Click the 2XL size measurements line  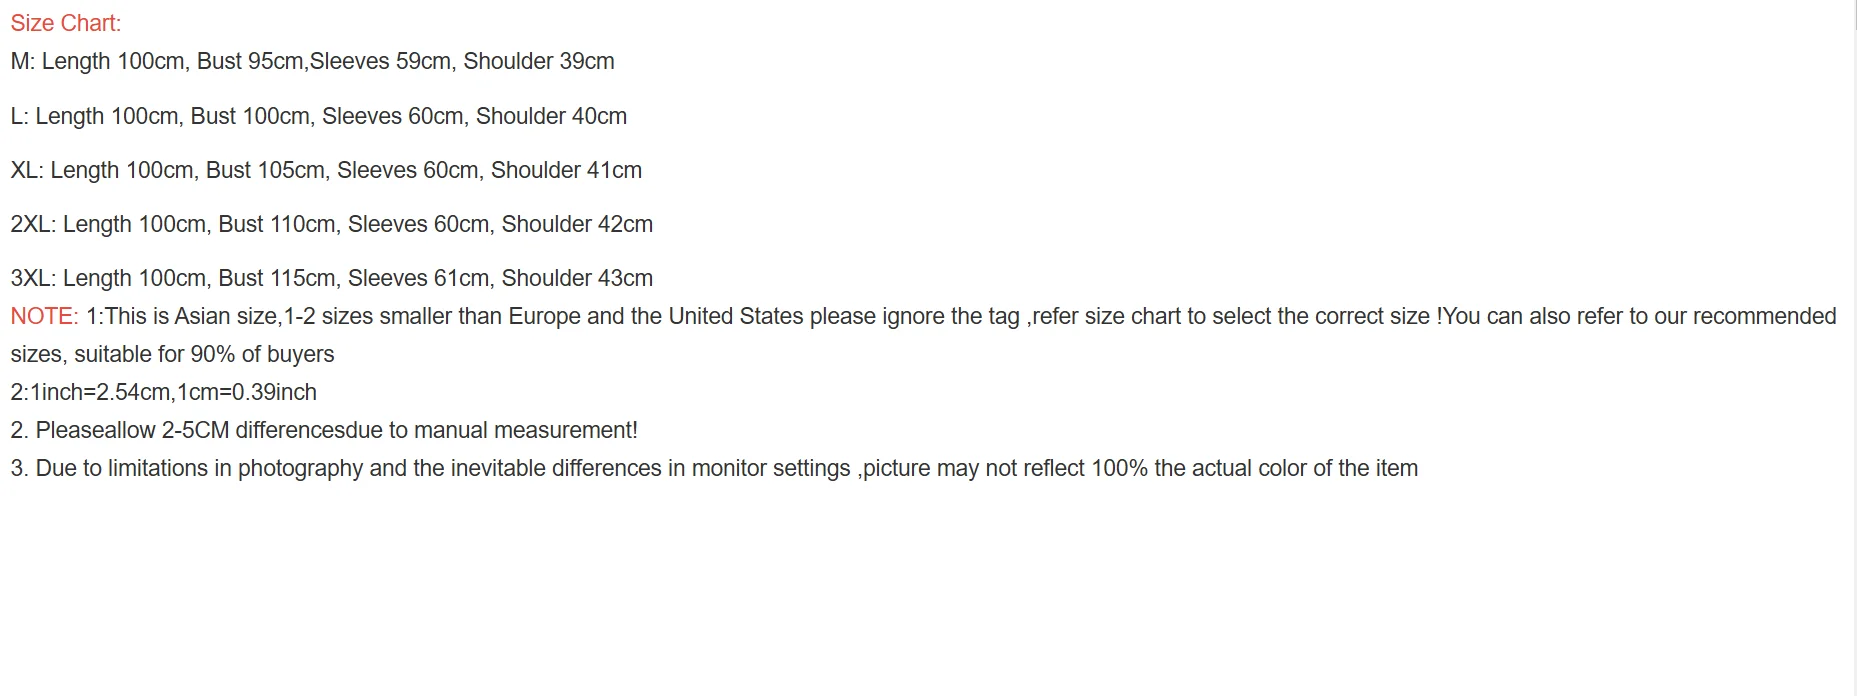(x=331, y=224)
